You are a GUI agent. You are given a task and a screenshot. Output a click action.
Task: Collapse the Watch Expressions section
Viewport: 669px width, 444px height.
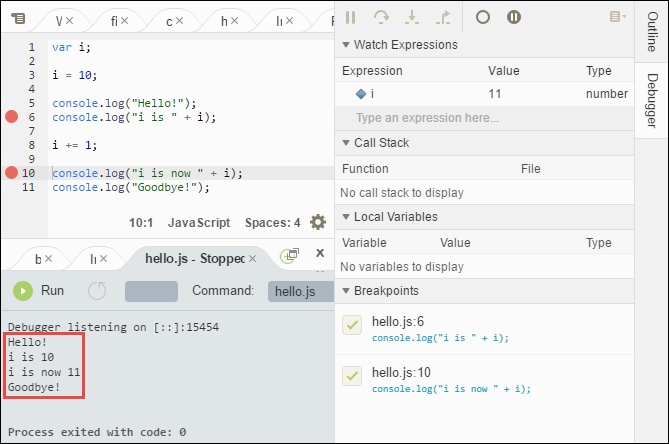tap(346, 45)
